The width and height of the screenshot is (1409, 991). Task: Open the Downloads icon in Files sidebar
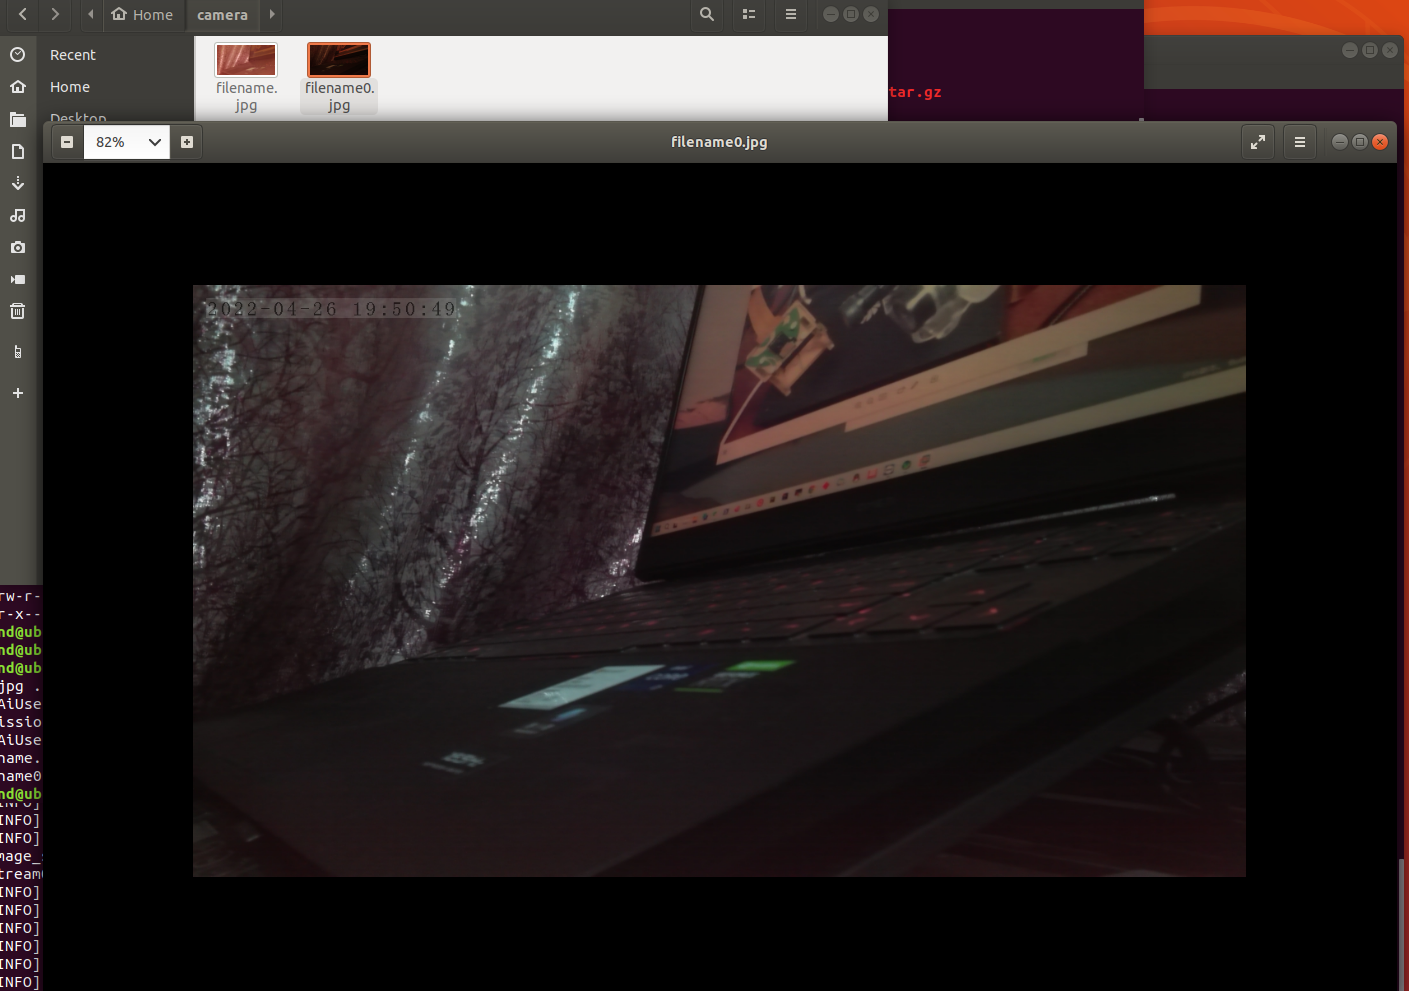click(18, 184)
